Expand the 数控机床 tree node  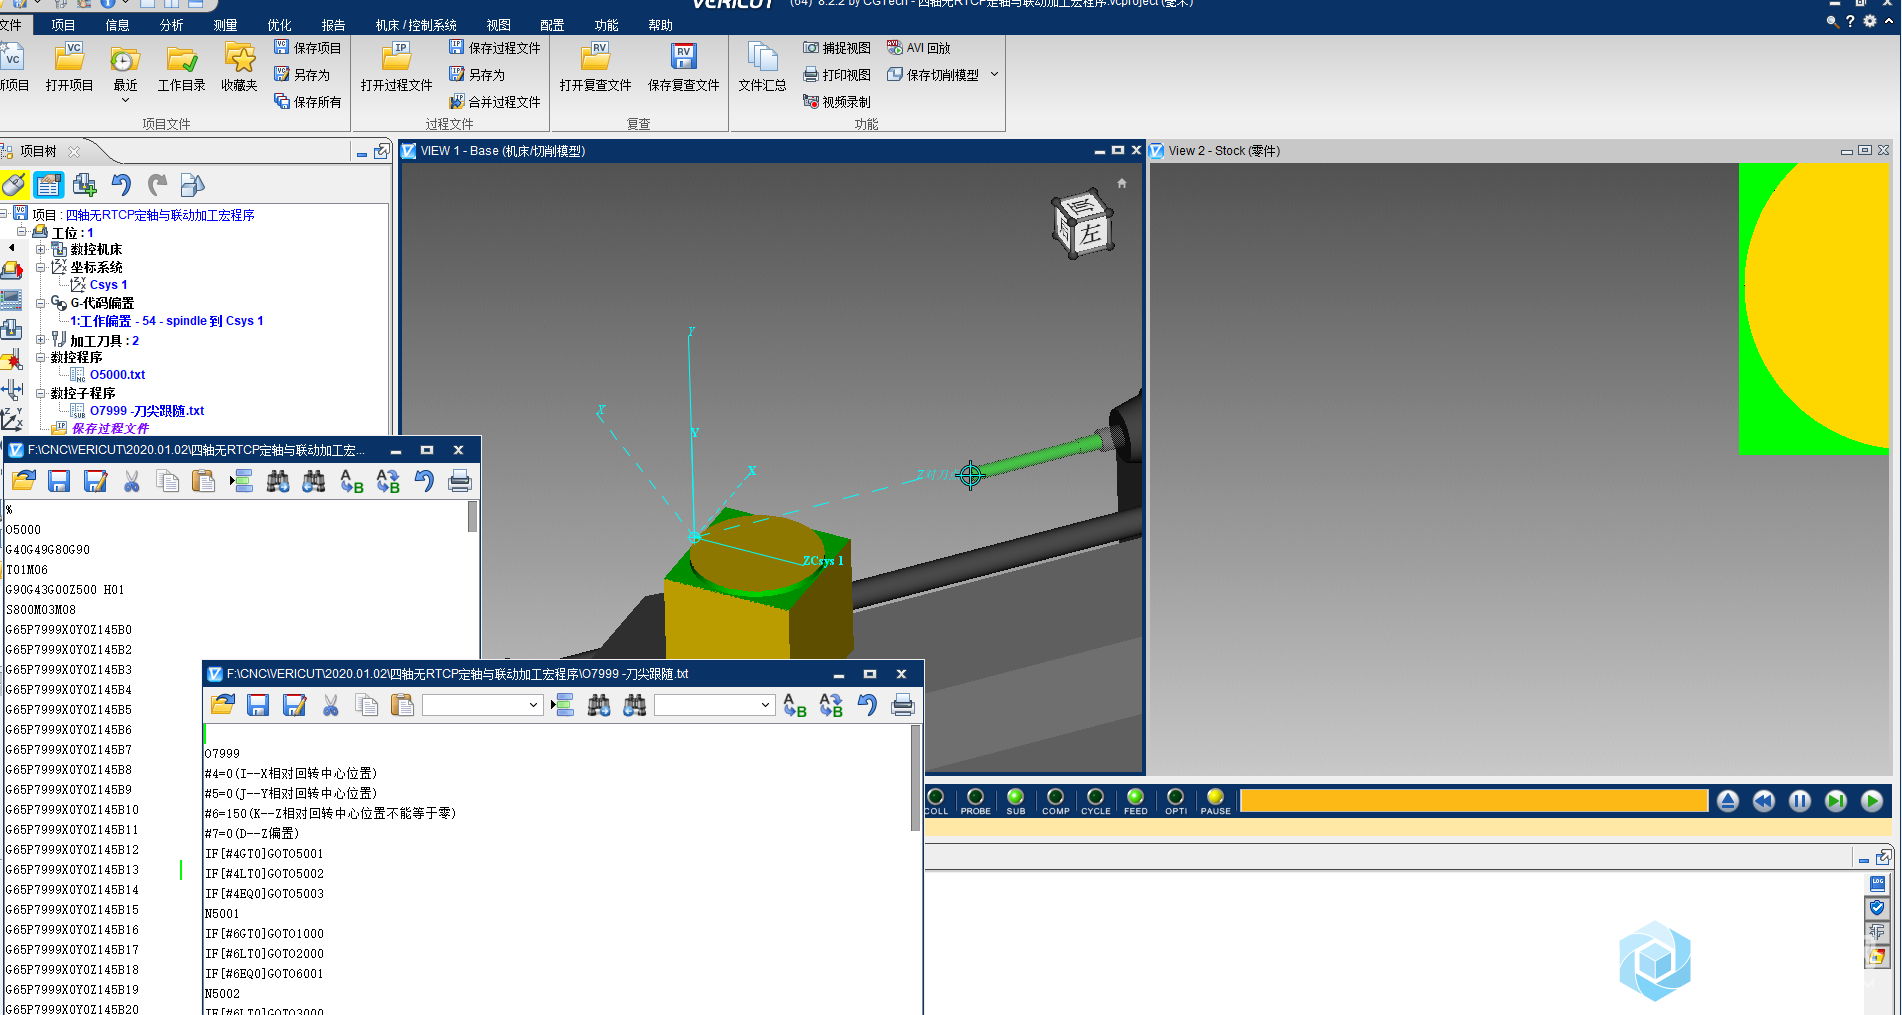click(40, 249)
